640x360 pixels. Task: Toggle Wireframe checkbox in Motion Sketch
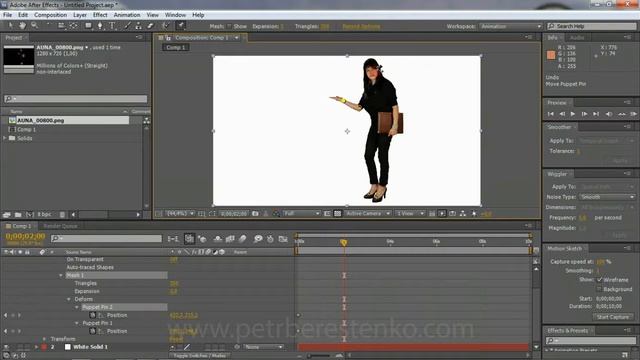click(x=600, y=280)
